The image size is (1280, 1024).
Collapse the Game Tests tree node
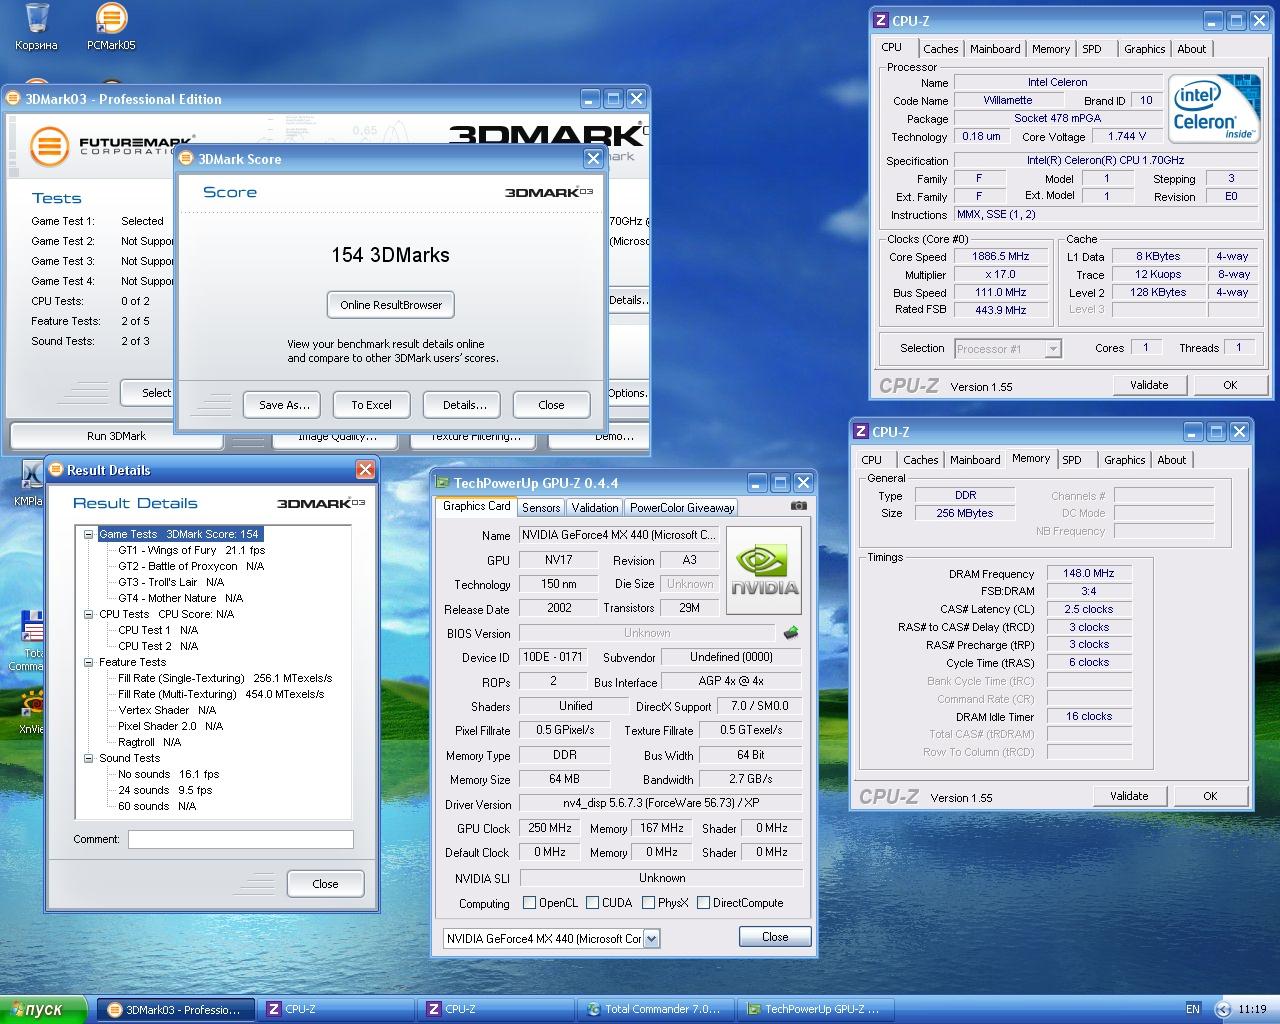89,534
